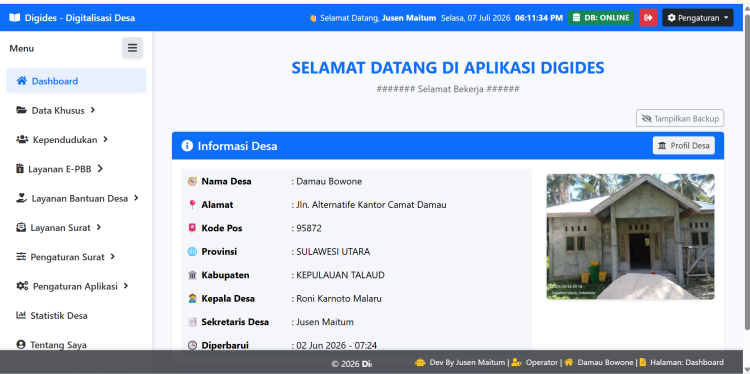This screenshot has height=374, width=750.
Task: Click the Dev By Jusen Maitum footer text
Action: pyautogui.click(x=467, y=363)
